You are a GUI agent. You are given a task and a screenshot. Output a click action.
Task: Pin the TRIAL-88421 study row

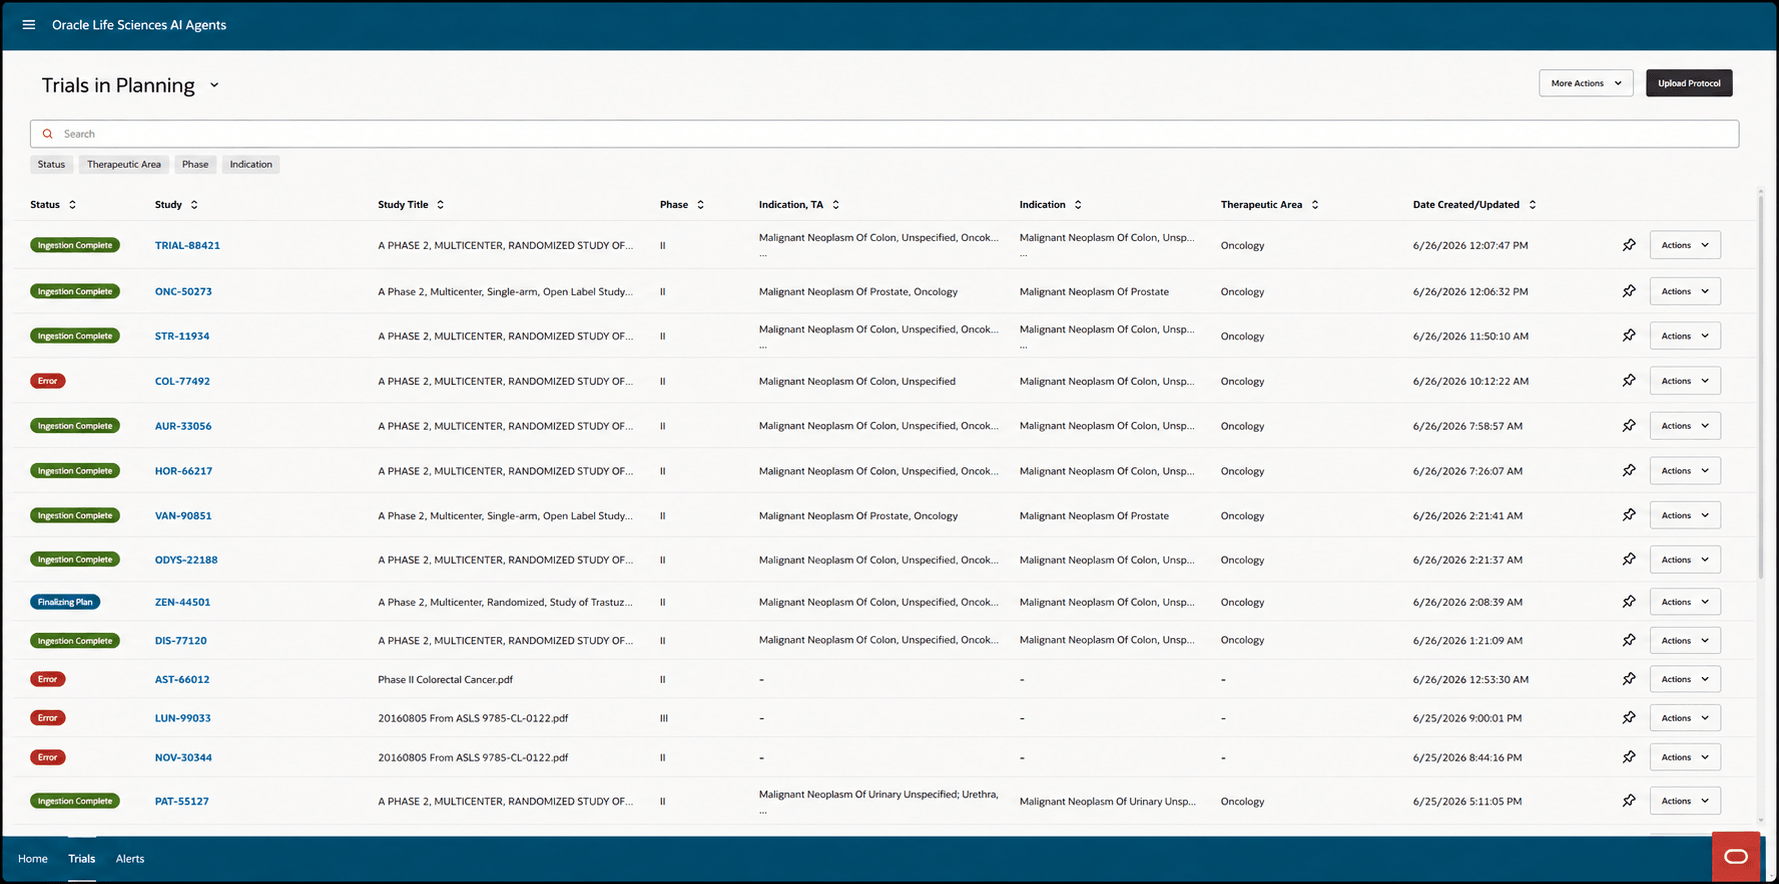[x=1629, y=245]
